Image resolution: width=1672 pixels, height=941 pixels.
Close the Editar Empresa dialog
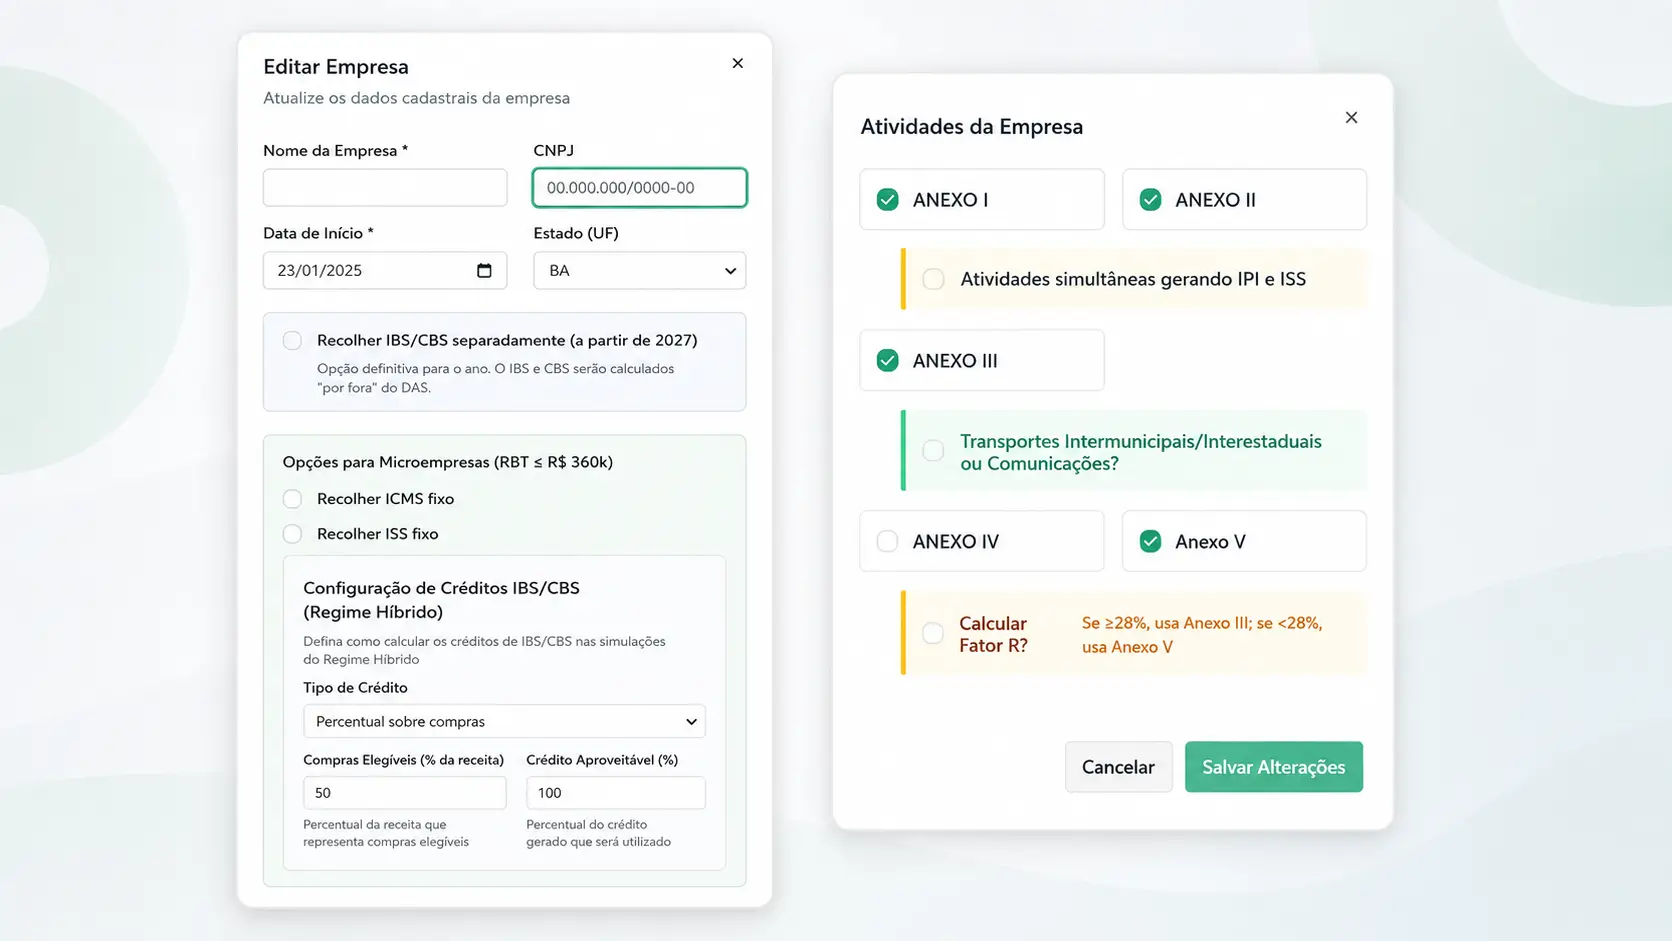tap(737, 63)
